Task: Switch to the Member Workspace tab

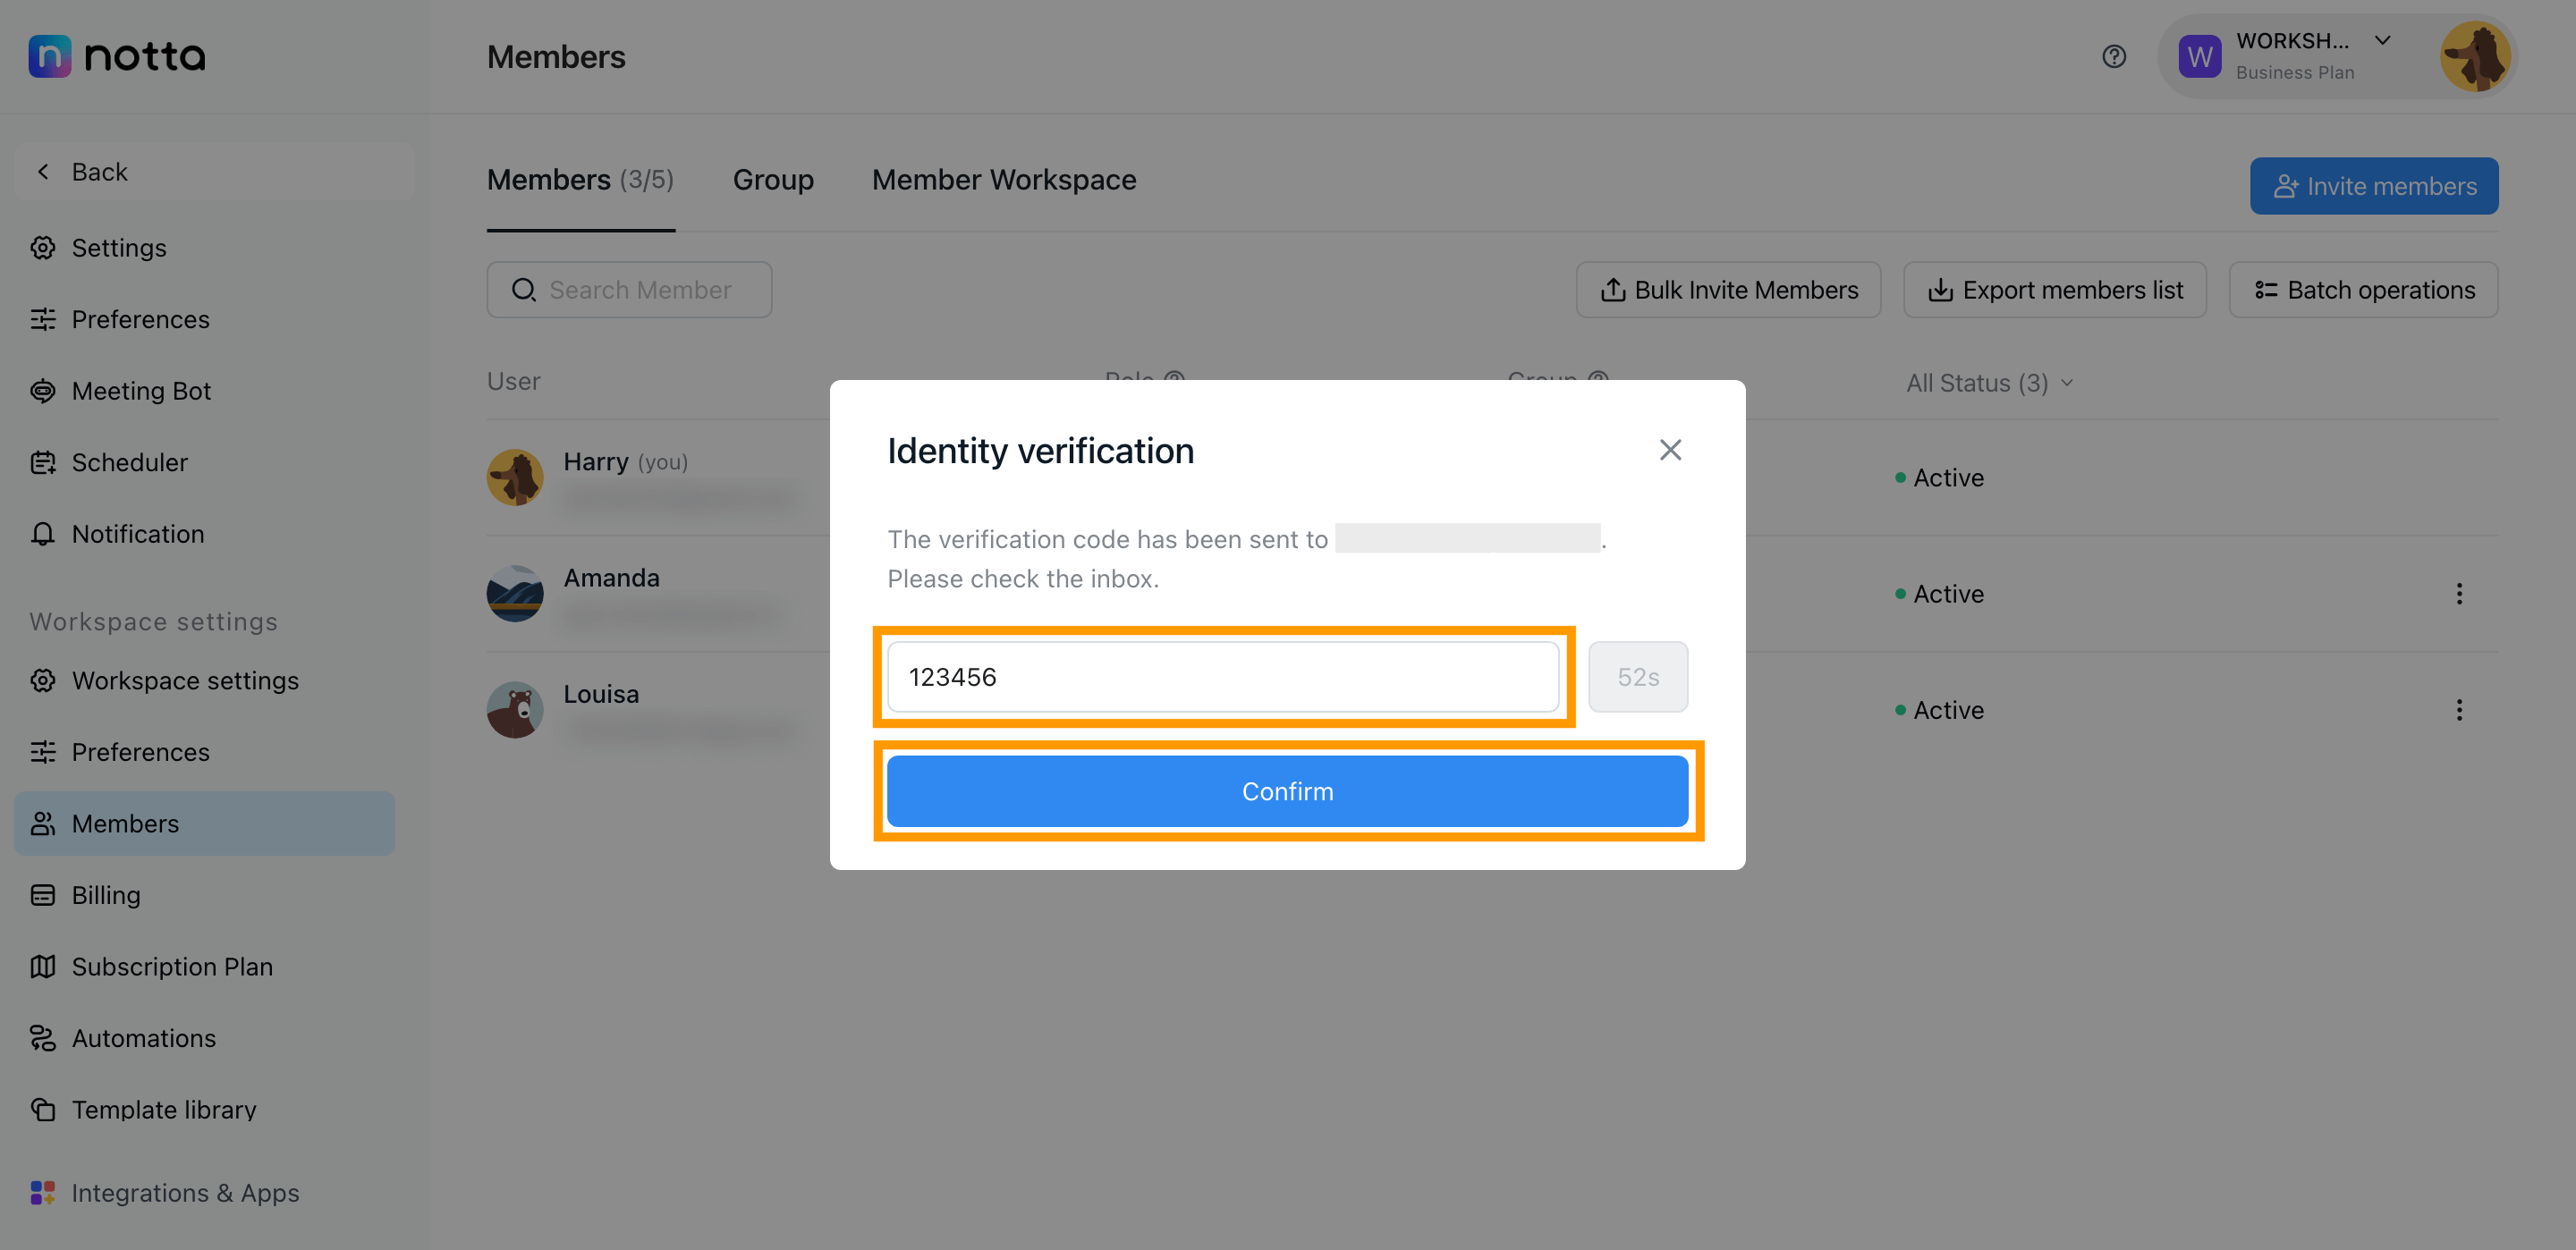Action: [x=1004, y=180]
